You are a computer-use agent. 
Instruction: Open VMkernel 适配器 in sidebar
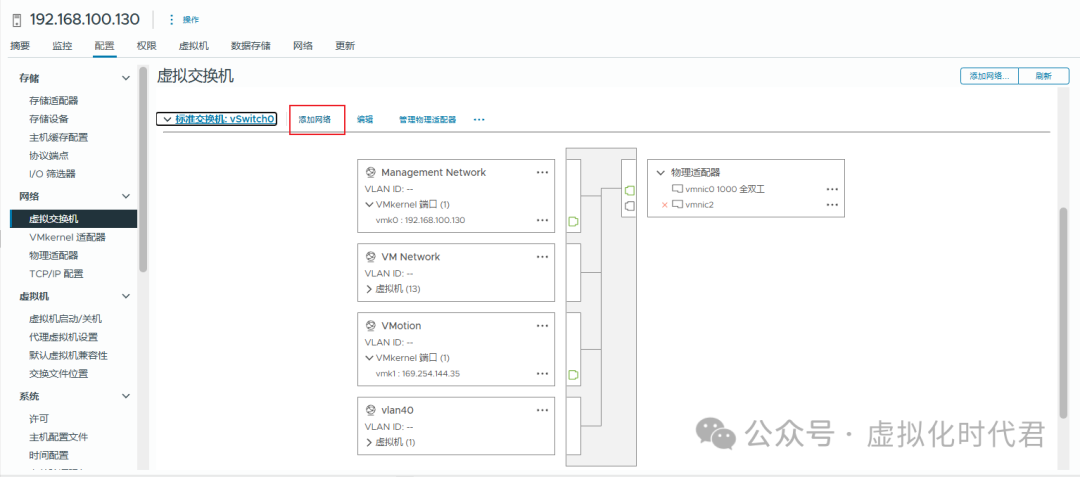[x=68, y=237]
